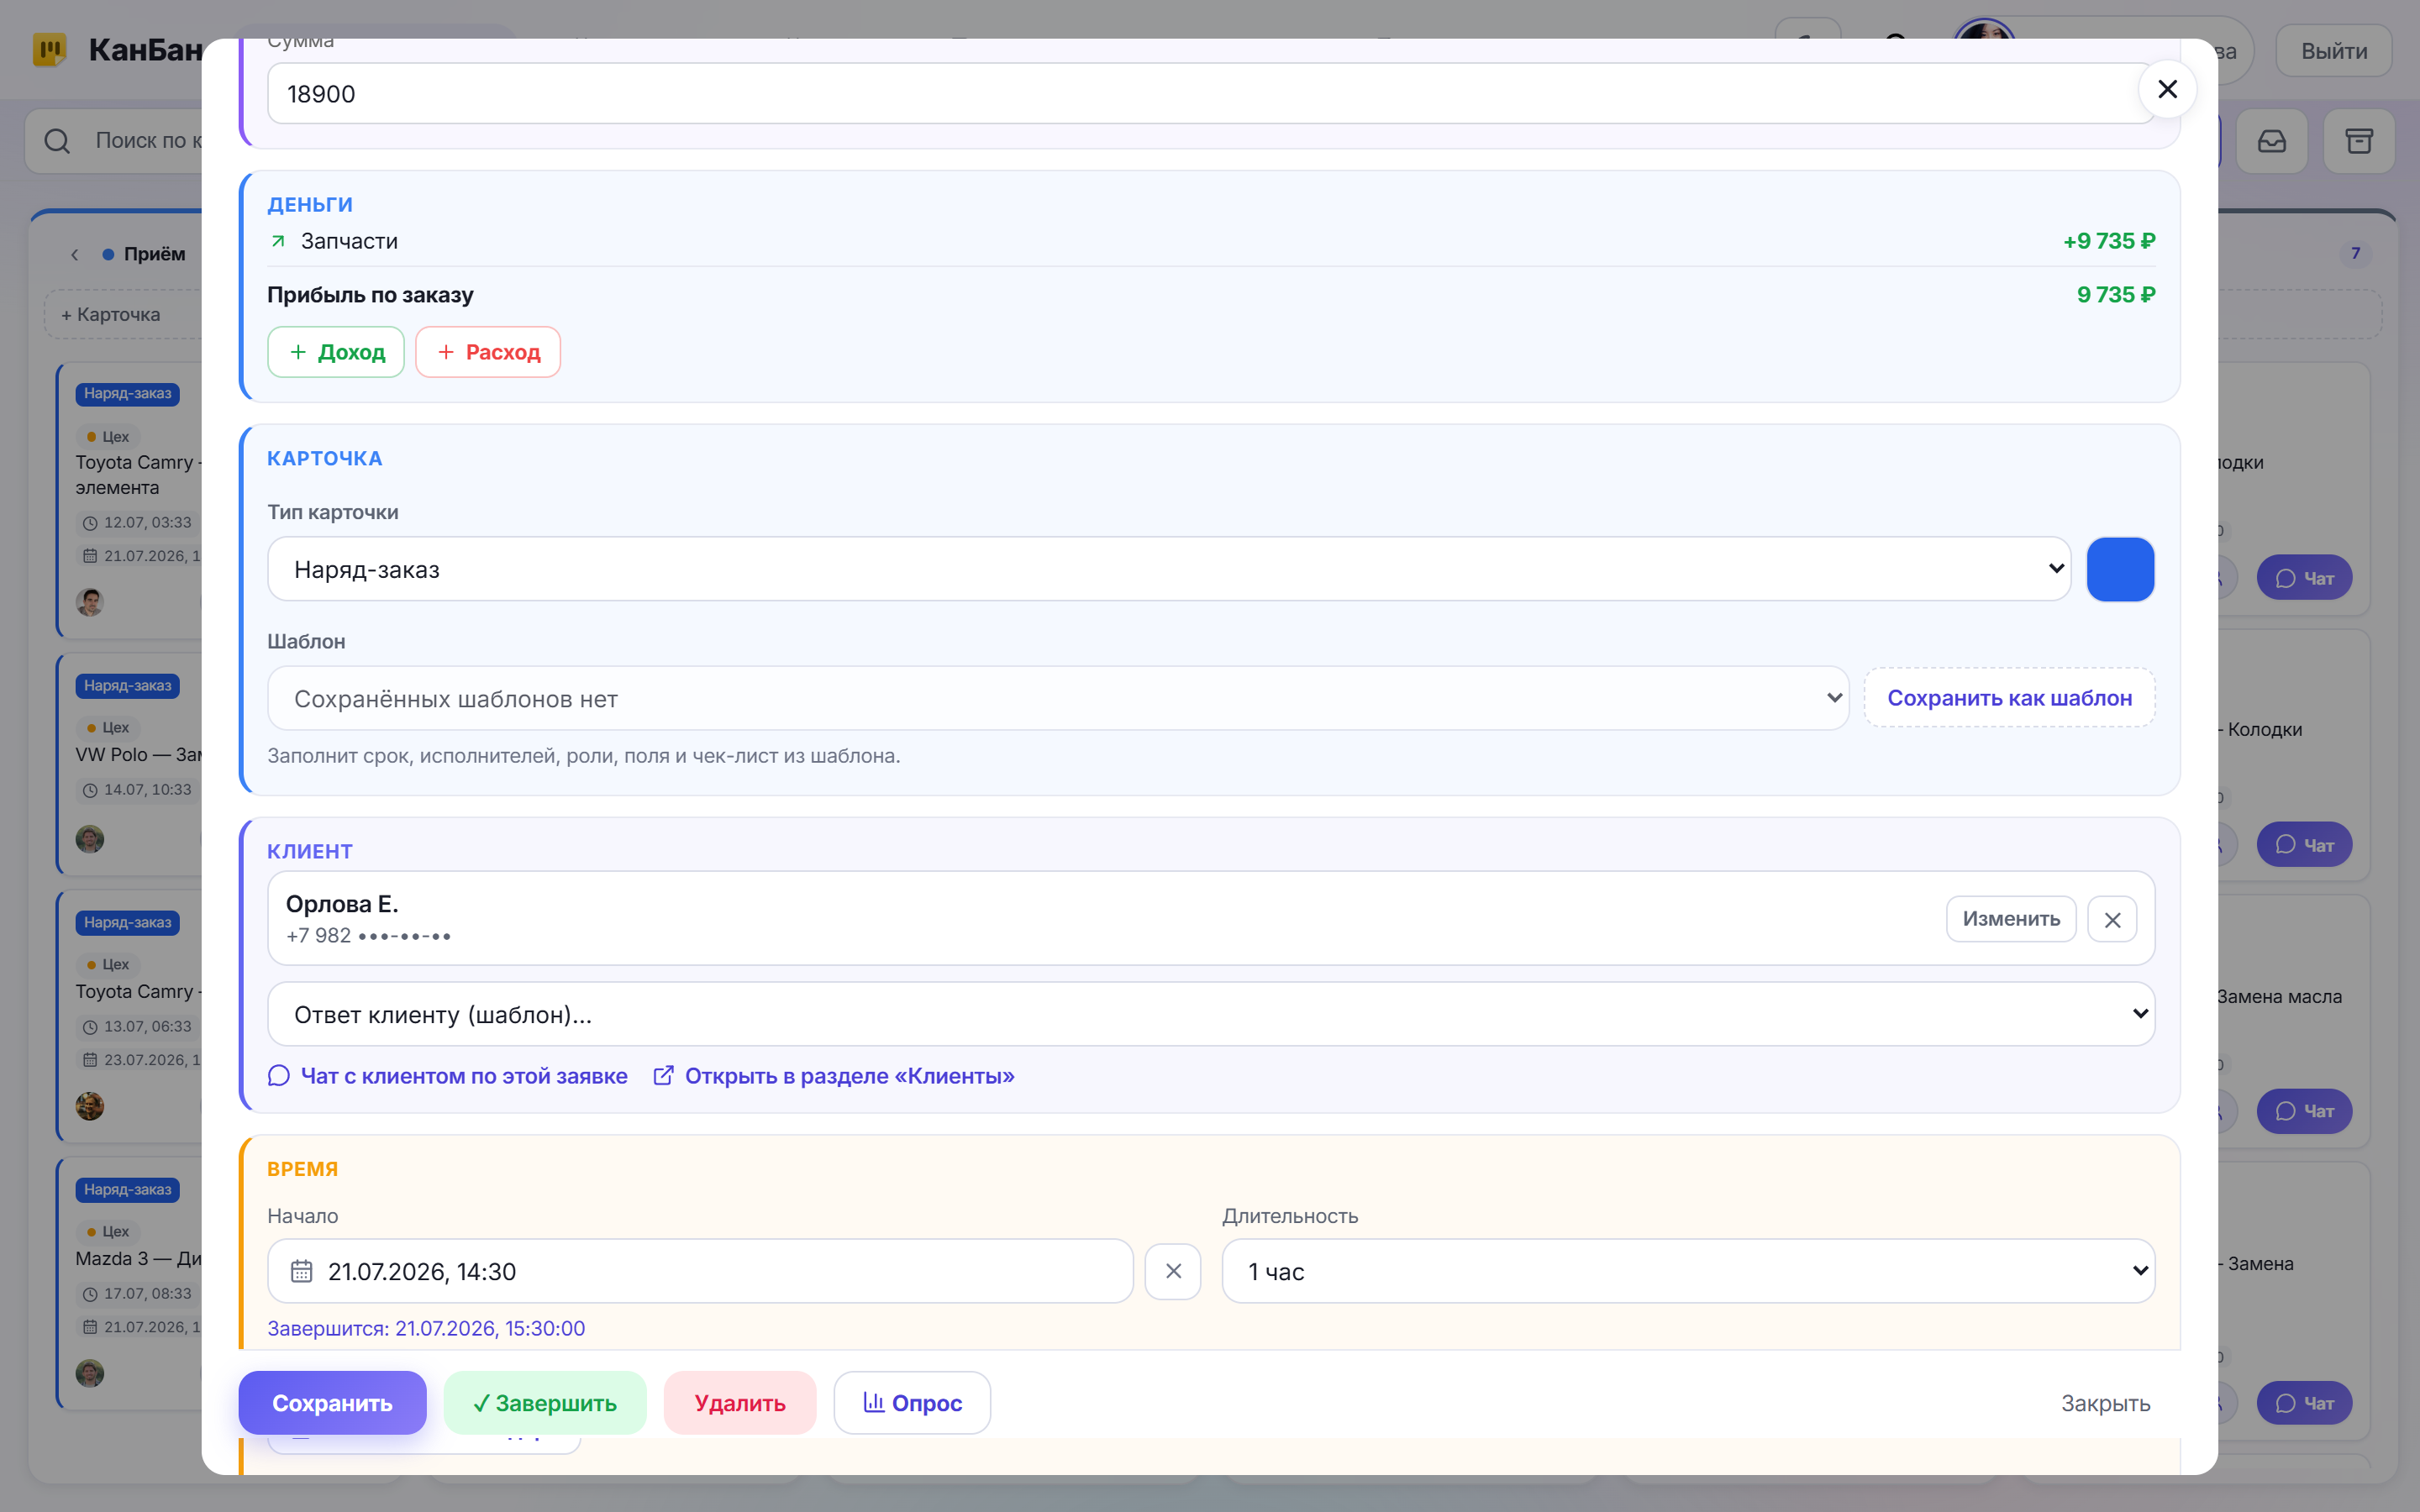Click the calendar icon in Начало field
Viewport: 2420px width, 1512px height.
coord(301,1271)
